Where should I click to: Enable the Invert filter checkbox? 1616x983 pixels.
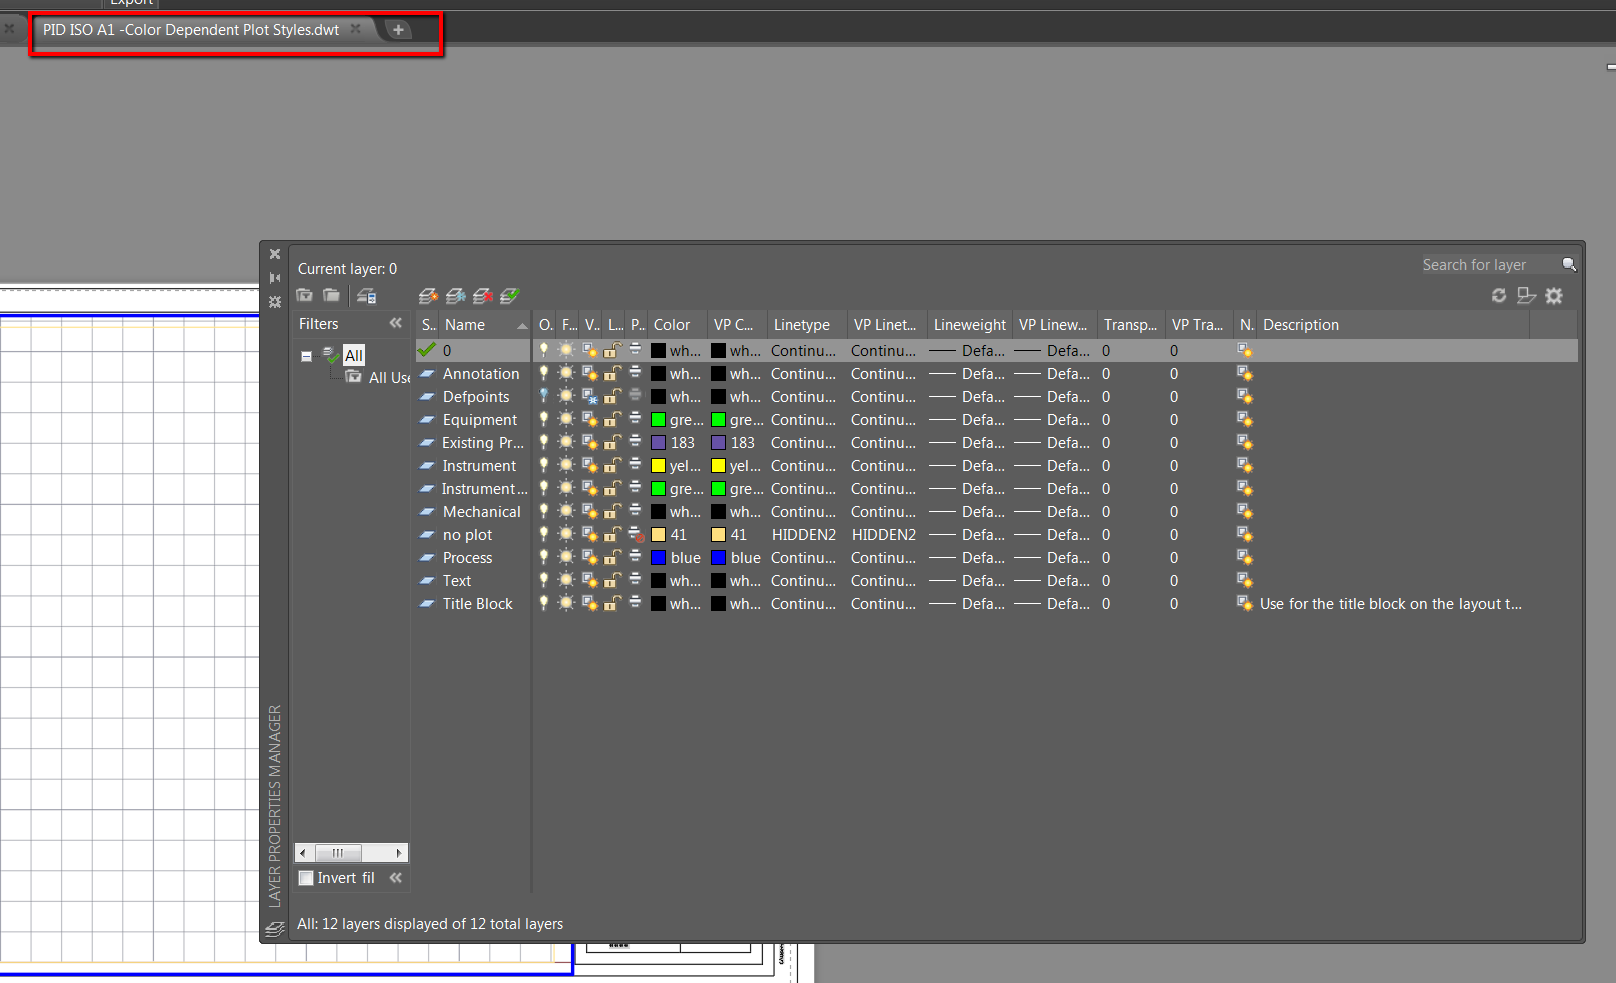click(x=307, y=877)
